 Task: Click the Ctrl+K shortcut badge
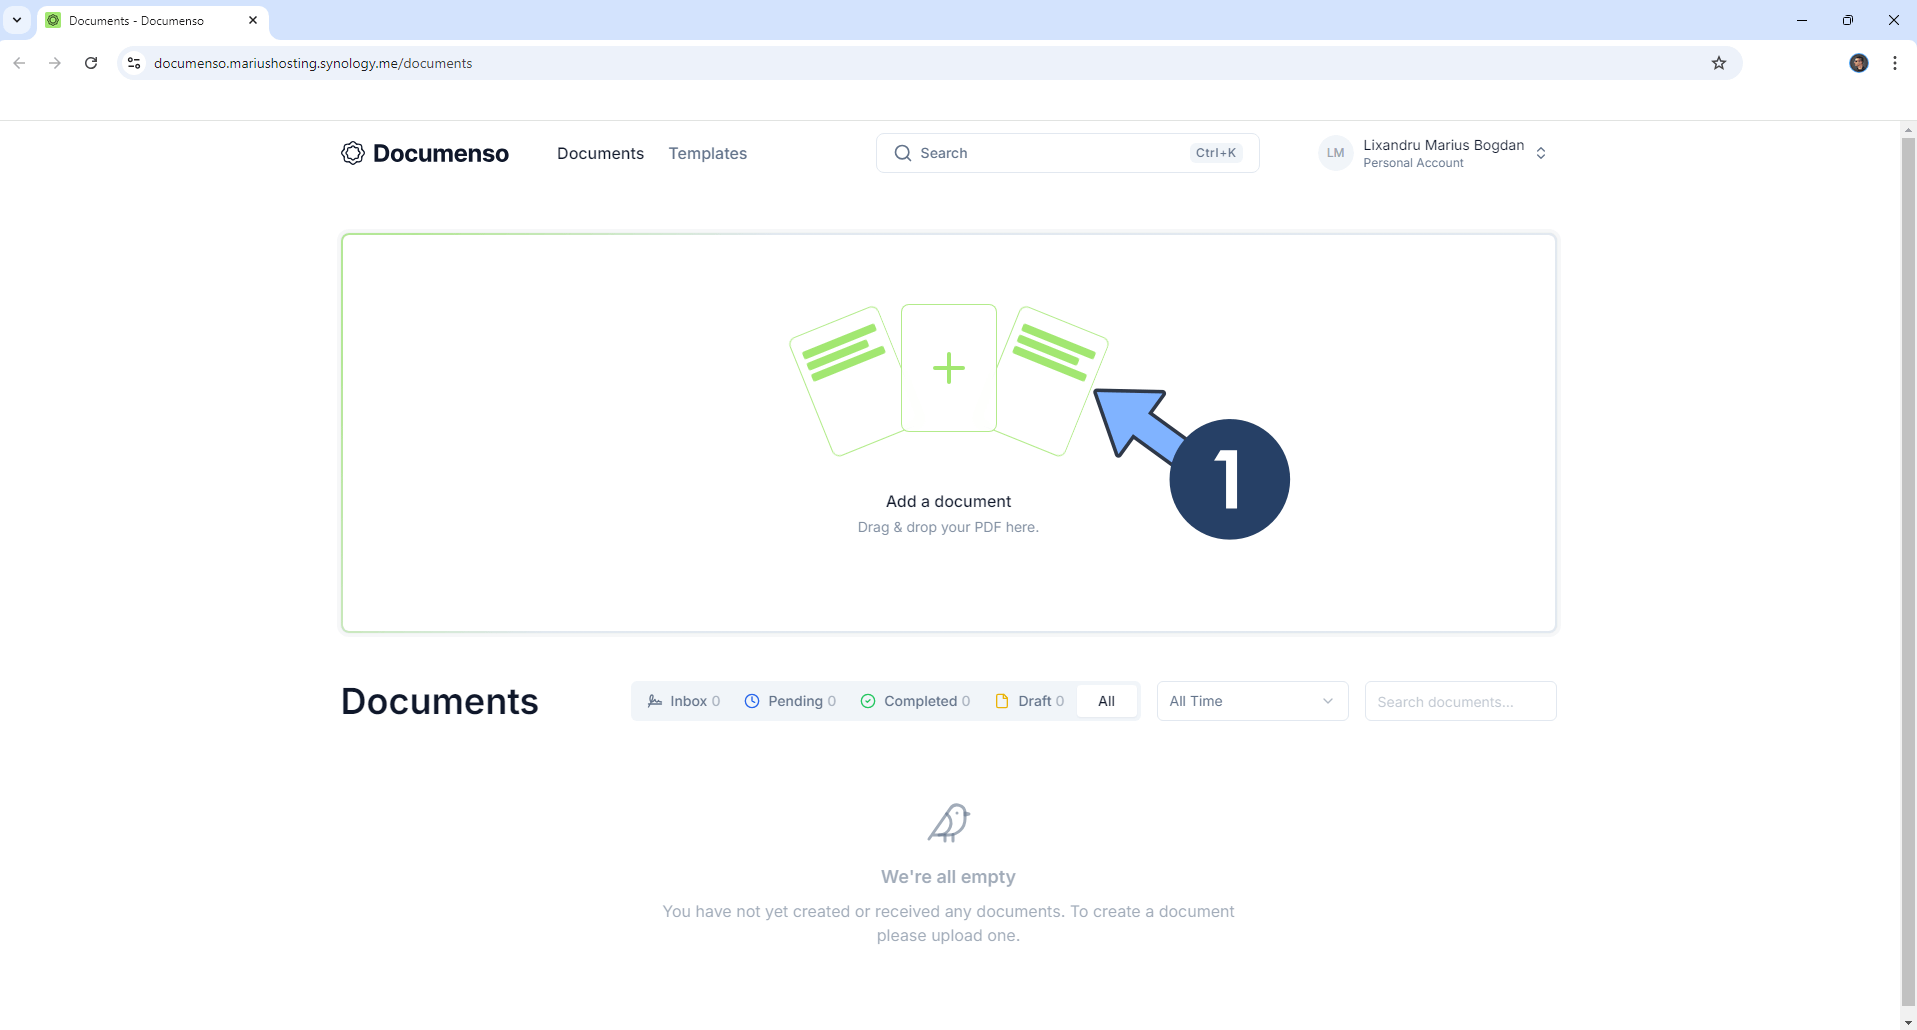pyautogui.click(x=1215, y=153)
